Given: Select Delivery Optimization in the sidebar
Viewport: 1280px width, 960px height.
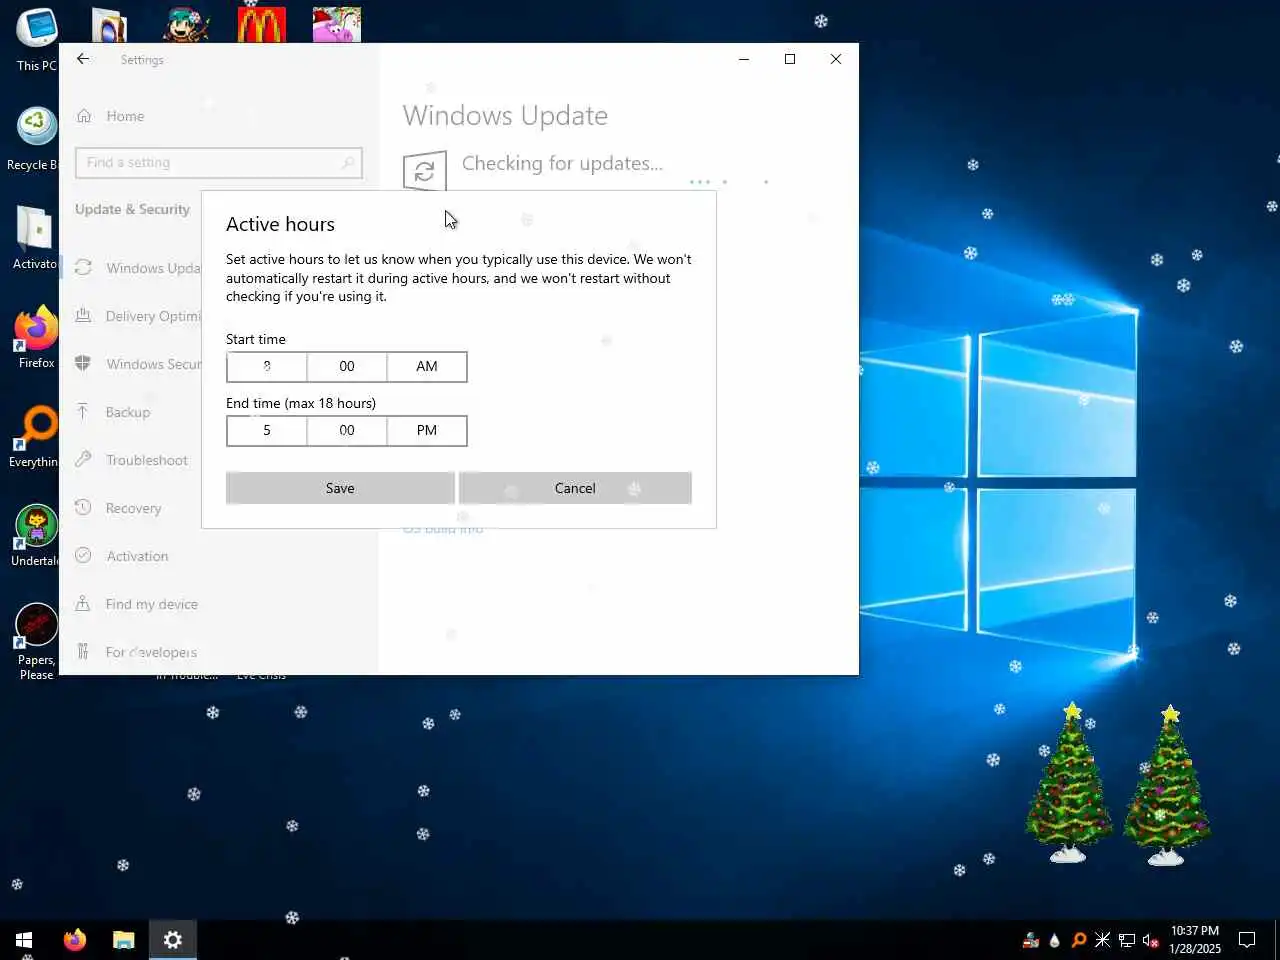Looking at the screenshot, I should click(x=131, y=316).
